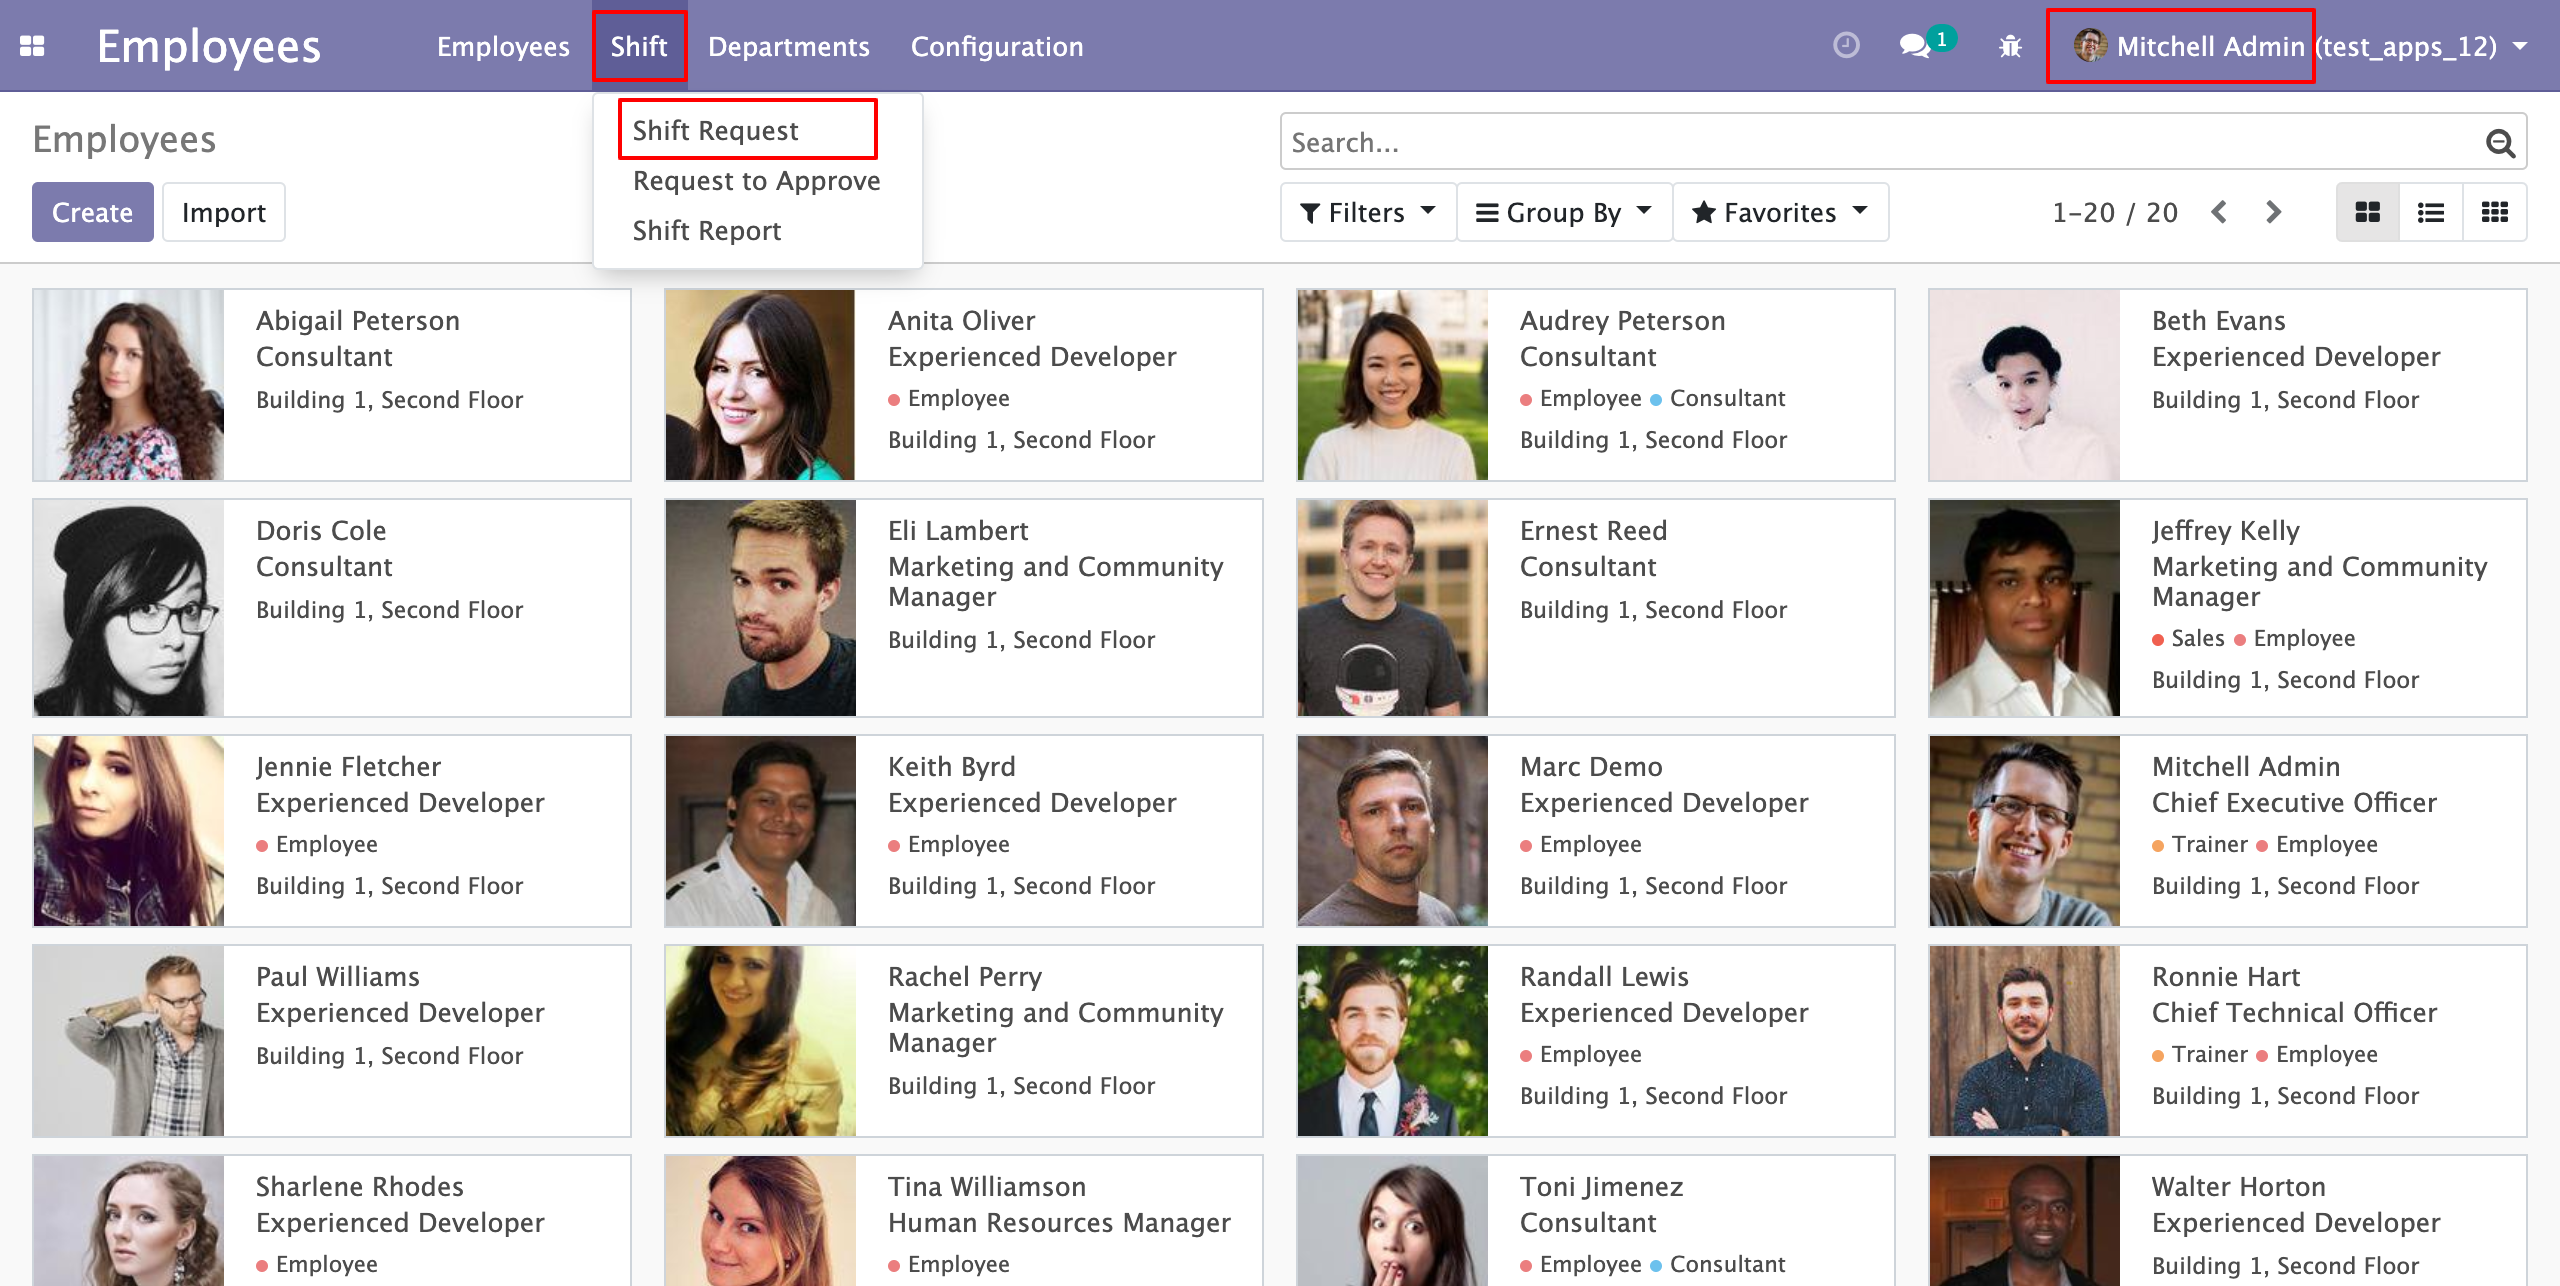Screen dimensions: 2560x1286
Task: Open Beth Evans's photo
Action: click(2024, 385)
